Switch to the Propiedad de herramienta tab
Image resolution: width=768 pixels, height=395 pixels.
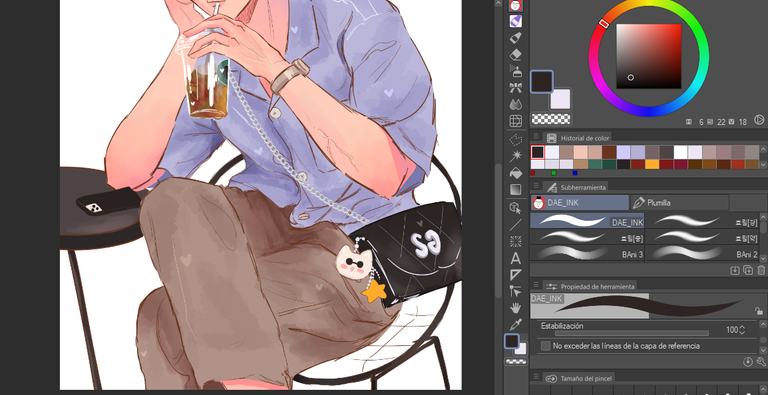point(591,286)
